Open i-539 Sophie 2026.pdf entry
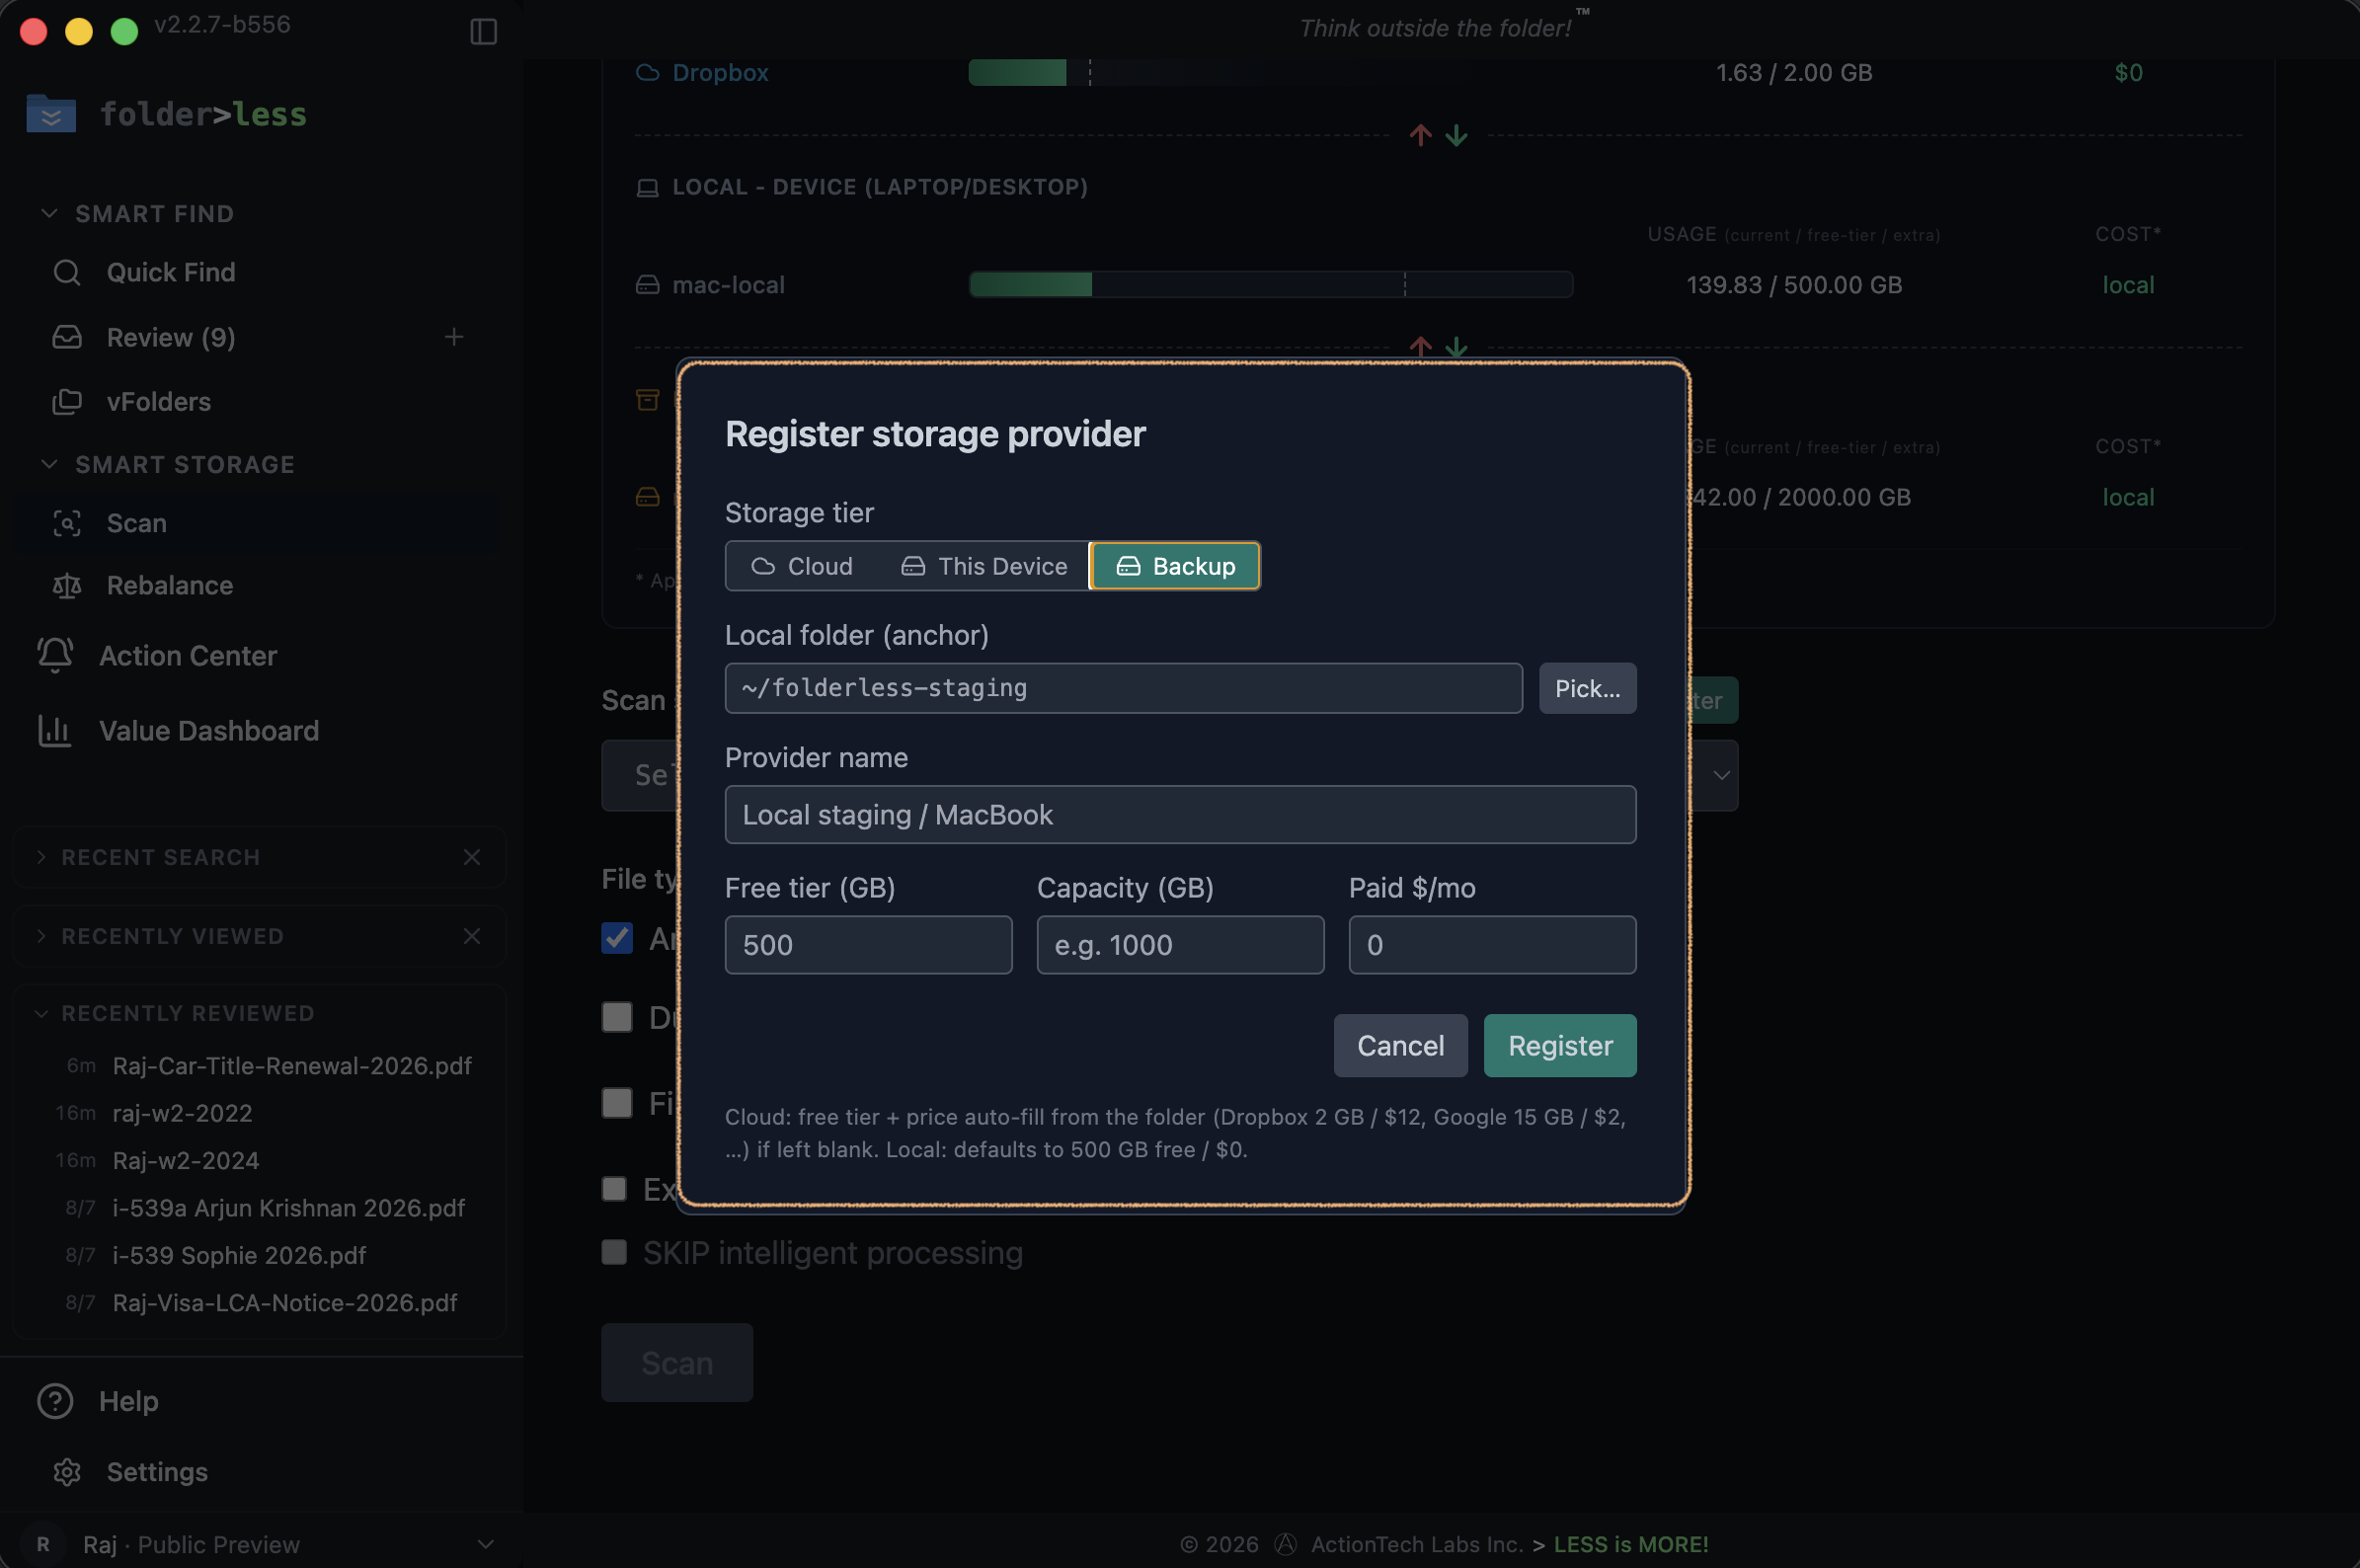The width and height of the screenshot is (2360, 1568). click(239, 1255)
